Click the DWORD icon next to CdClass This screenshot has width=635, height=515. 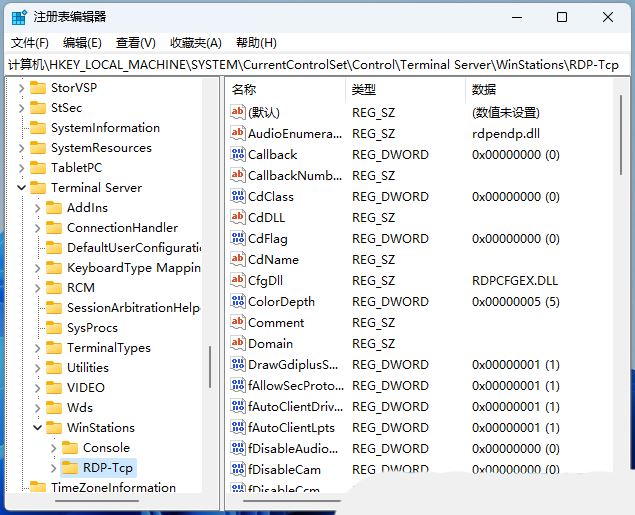pyautogui.click(x=238, y=196)
